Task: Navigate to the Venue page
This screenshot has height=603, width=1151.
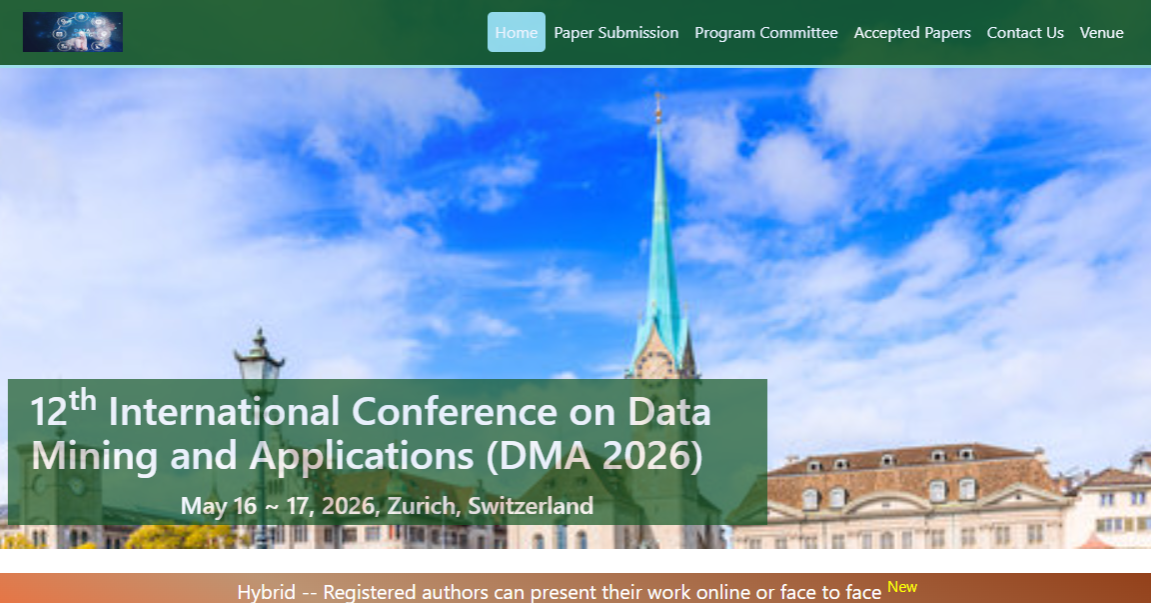Action: coord(1101,32)
